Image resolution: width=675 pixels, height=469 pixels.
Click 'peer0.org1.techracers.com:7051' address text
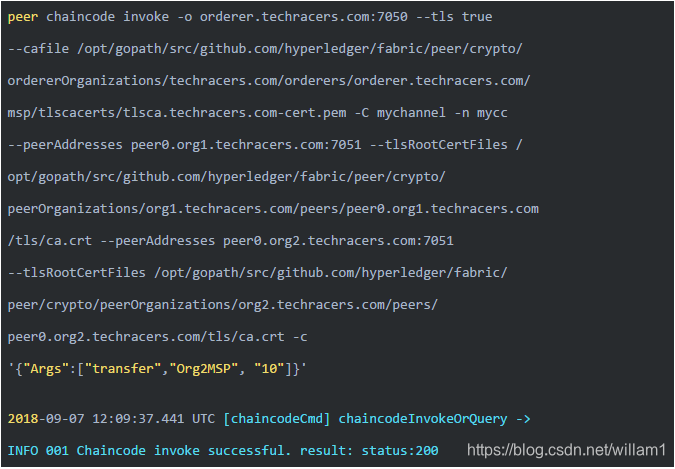(246, 145)
